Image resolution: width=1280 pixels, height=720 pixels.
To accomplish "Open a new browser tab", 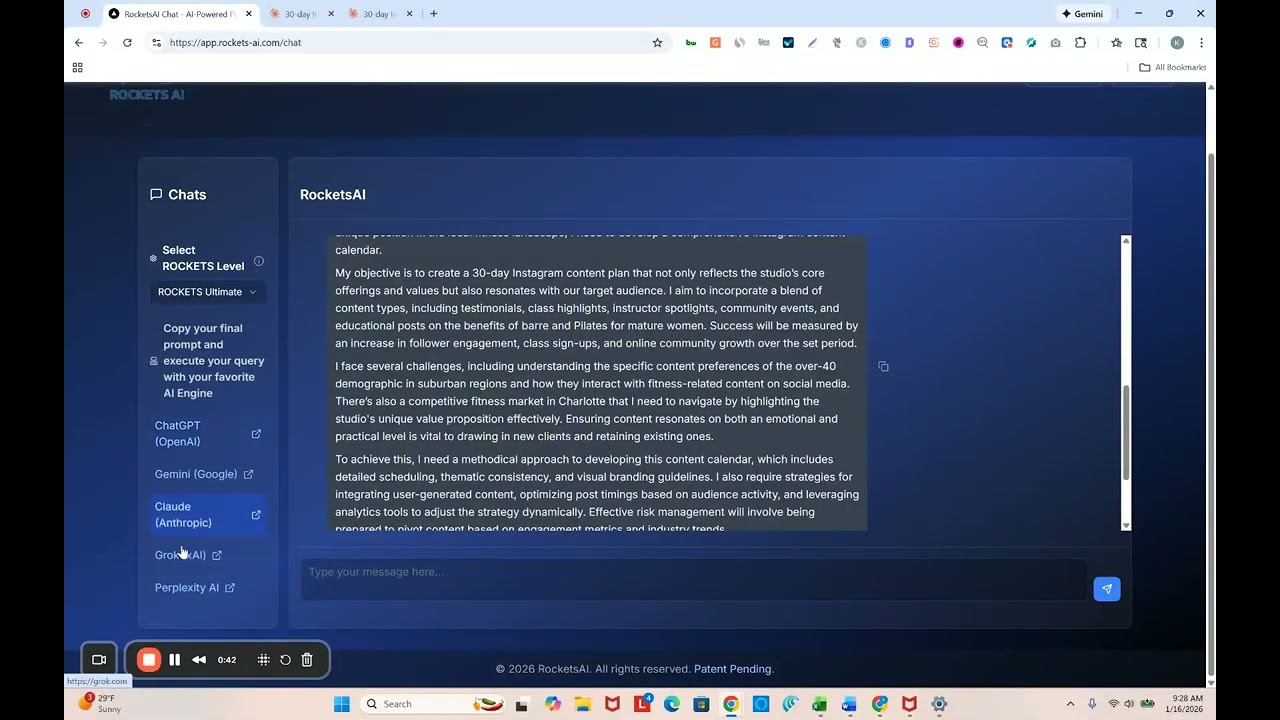I will click(433, 14).
